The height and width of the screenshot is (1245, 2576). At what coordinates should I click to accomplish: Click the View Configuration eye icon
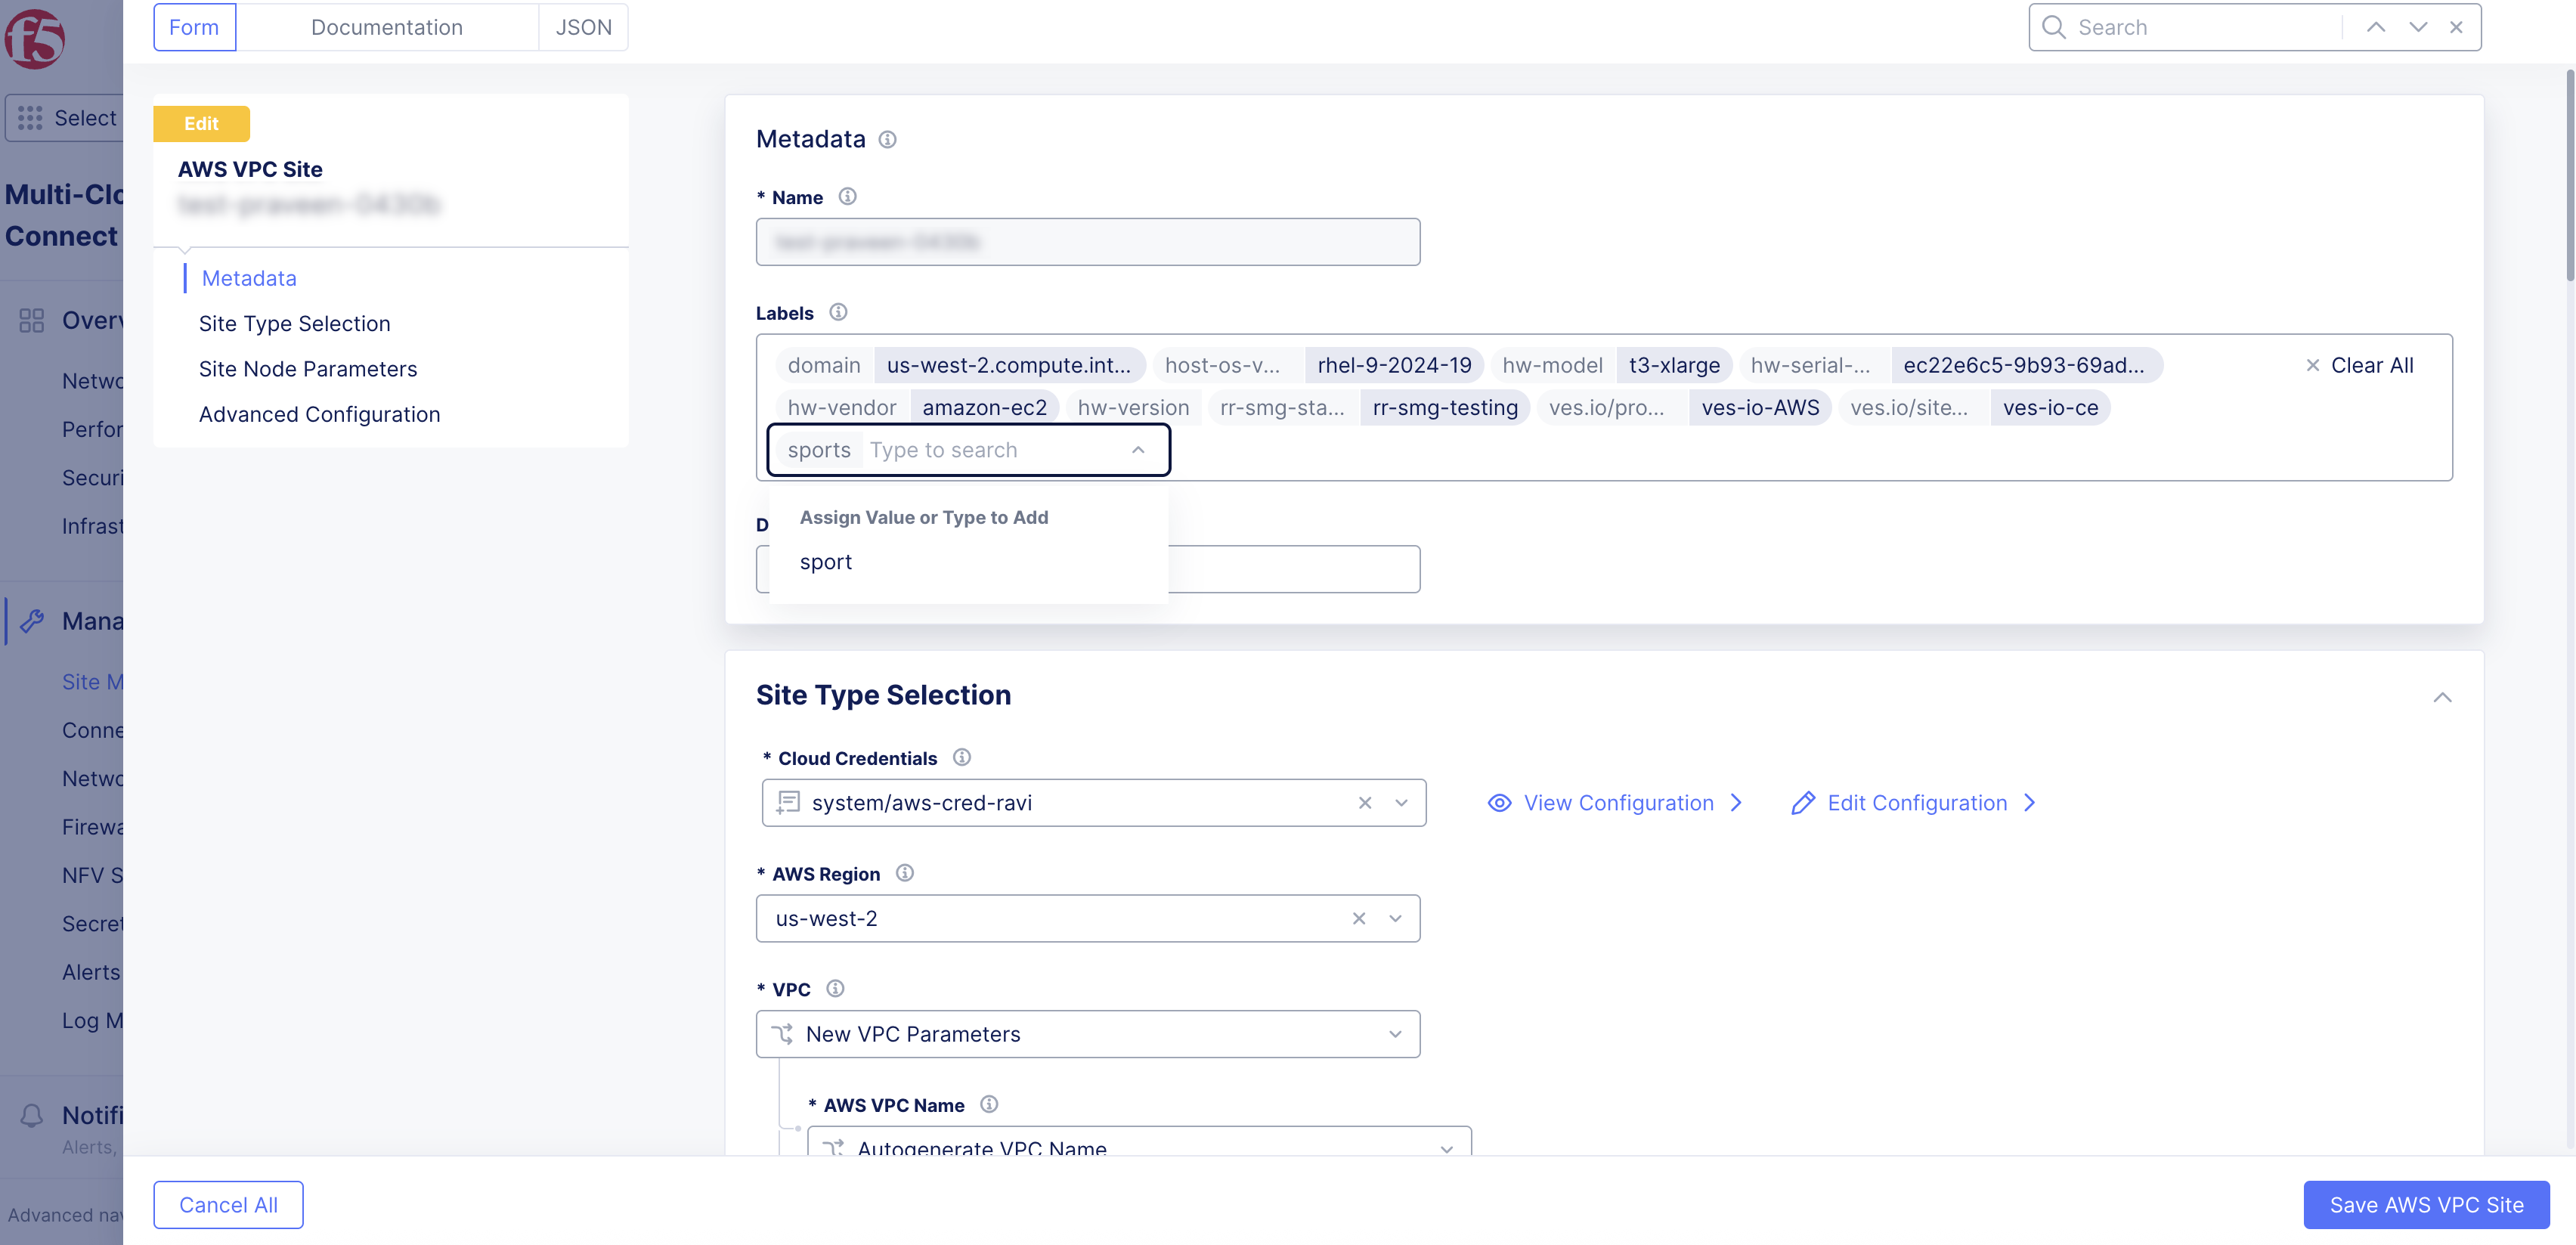pyautogui.click(x=1498, y=802)
